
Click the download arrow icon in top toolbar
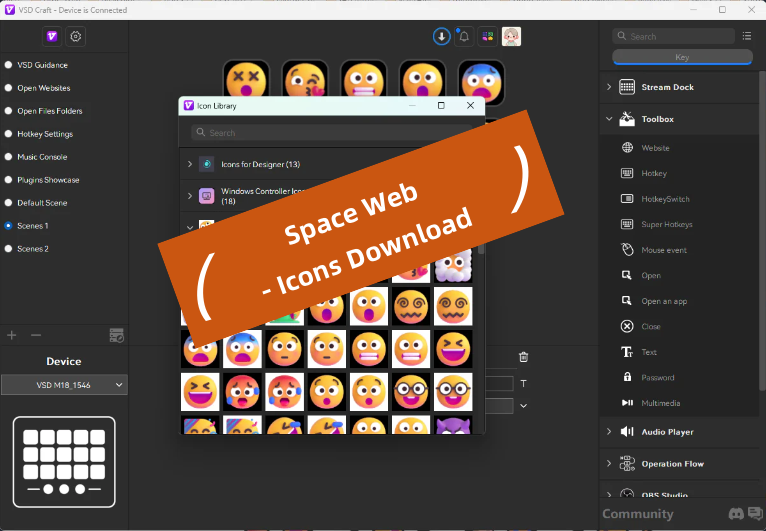click(441, 36)
